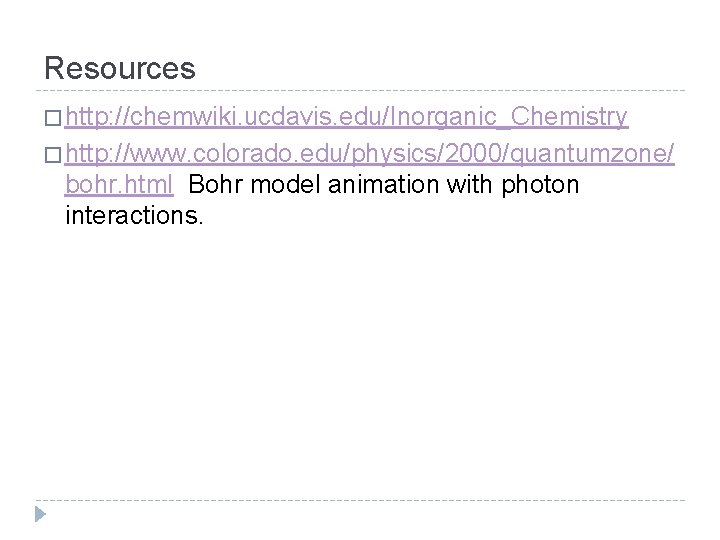Click the word animation in the description

click(383, 185)
